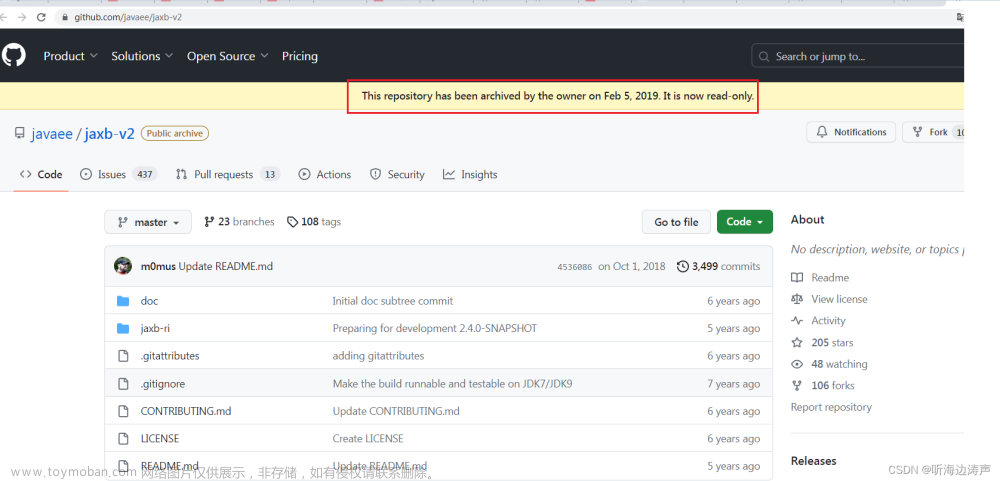Viewport: 1000px width, 481px height.
Task: Click the search magnifier icon
Action: 764,57
